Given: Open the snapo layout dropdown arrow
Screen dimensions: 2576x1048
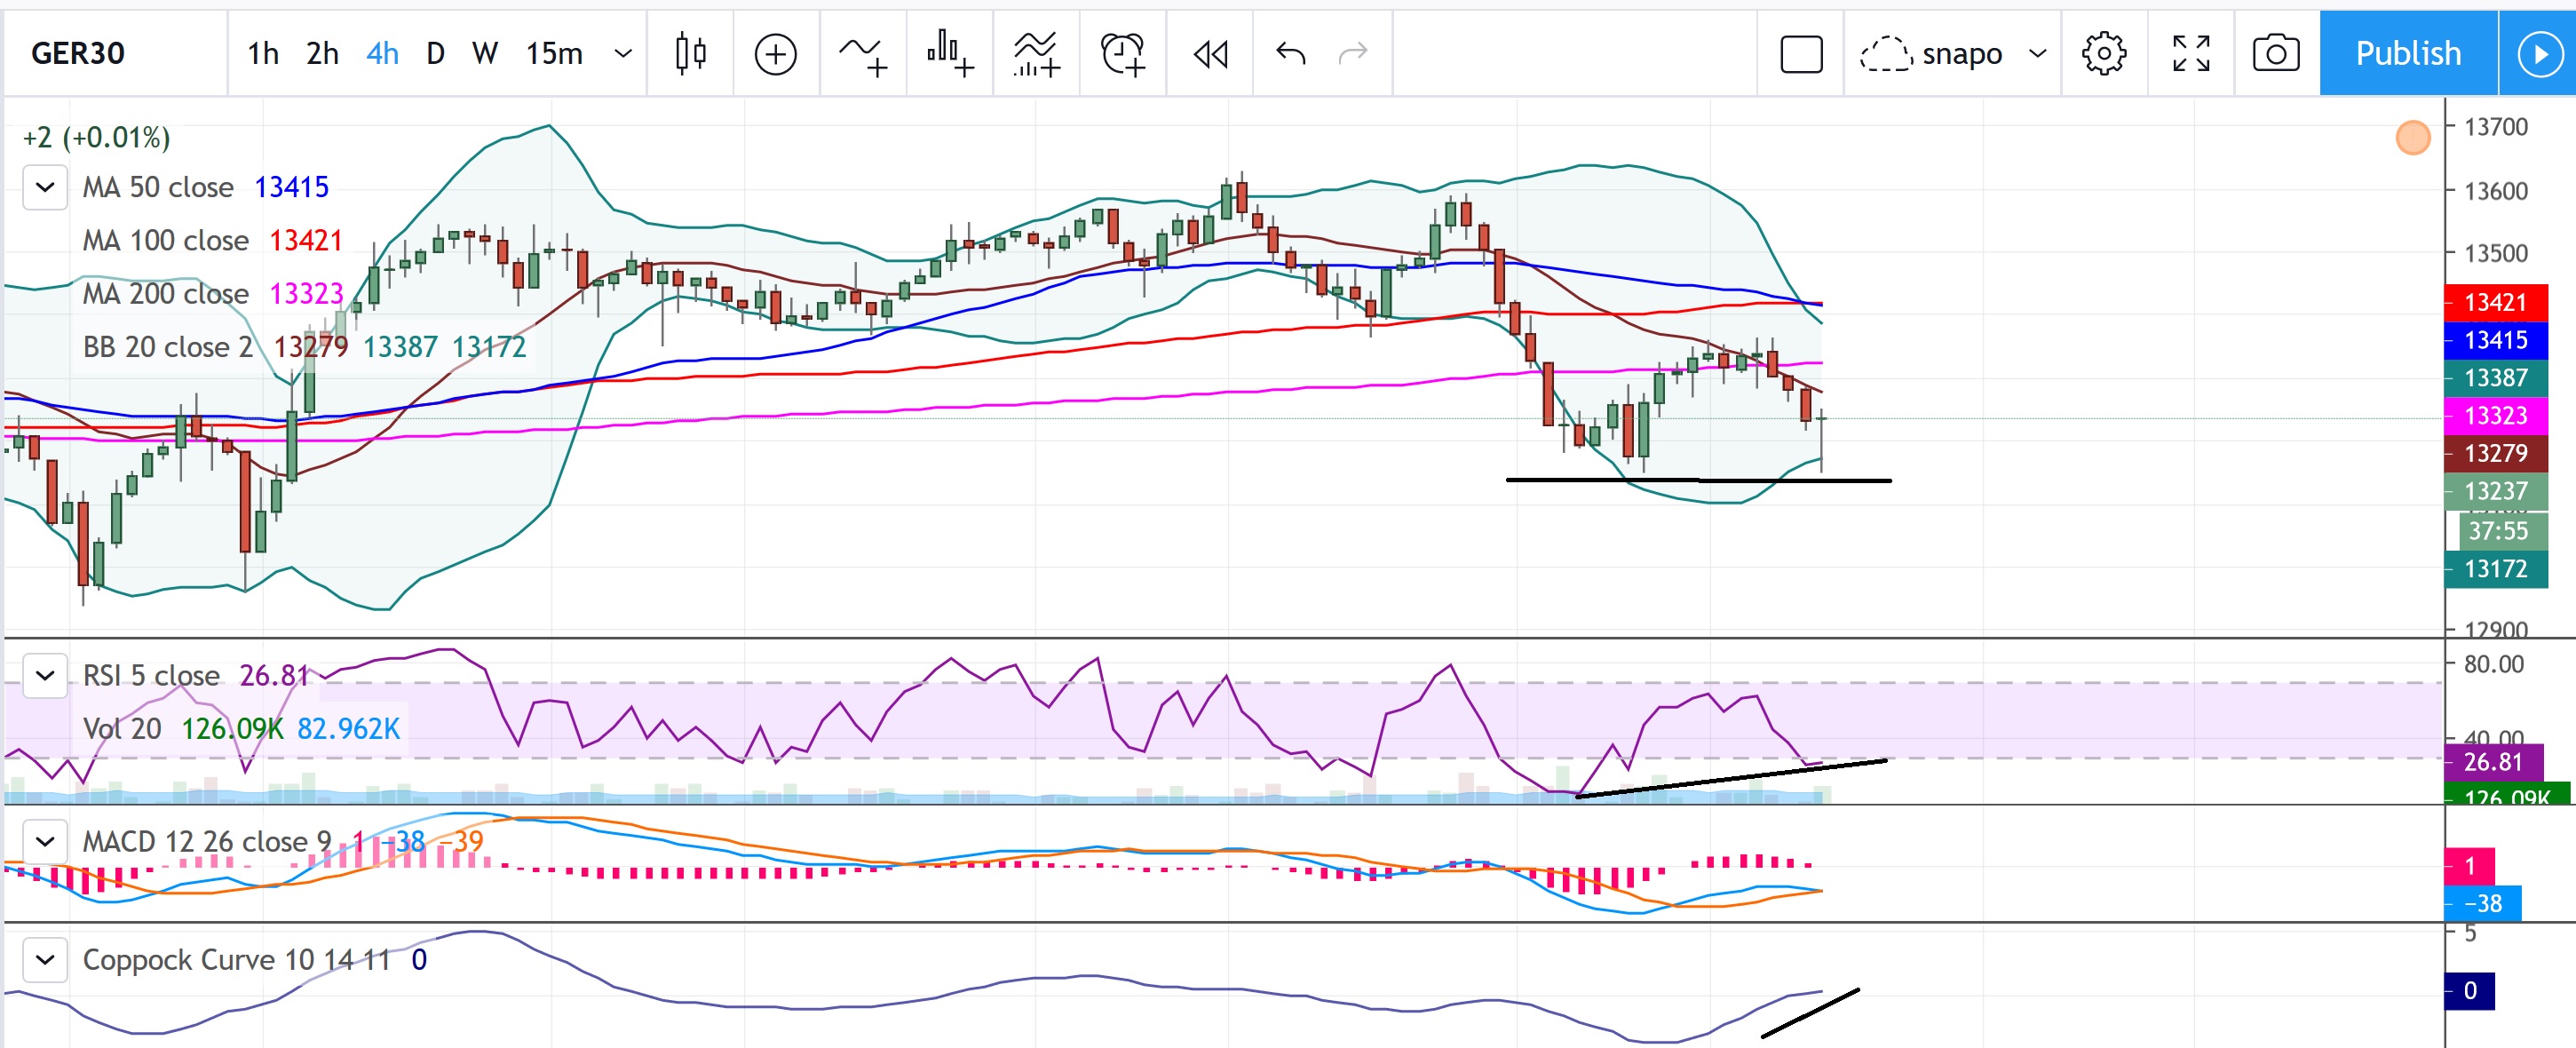Looking at the screenshot, I should 2037,53.
